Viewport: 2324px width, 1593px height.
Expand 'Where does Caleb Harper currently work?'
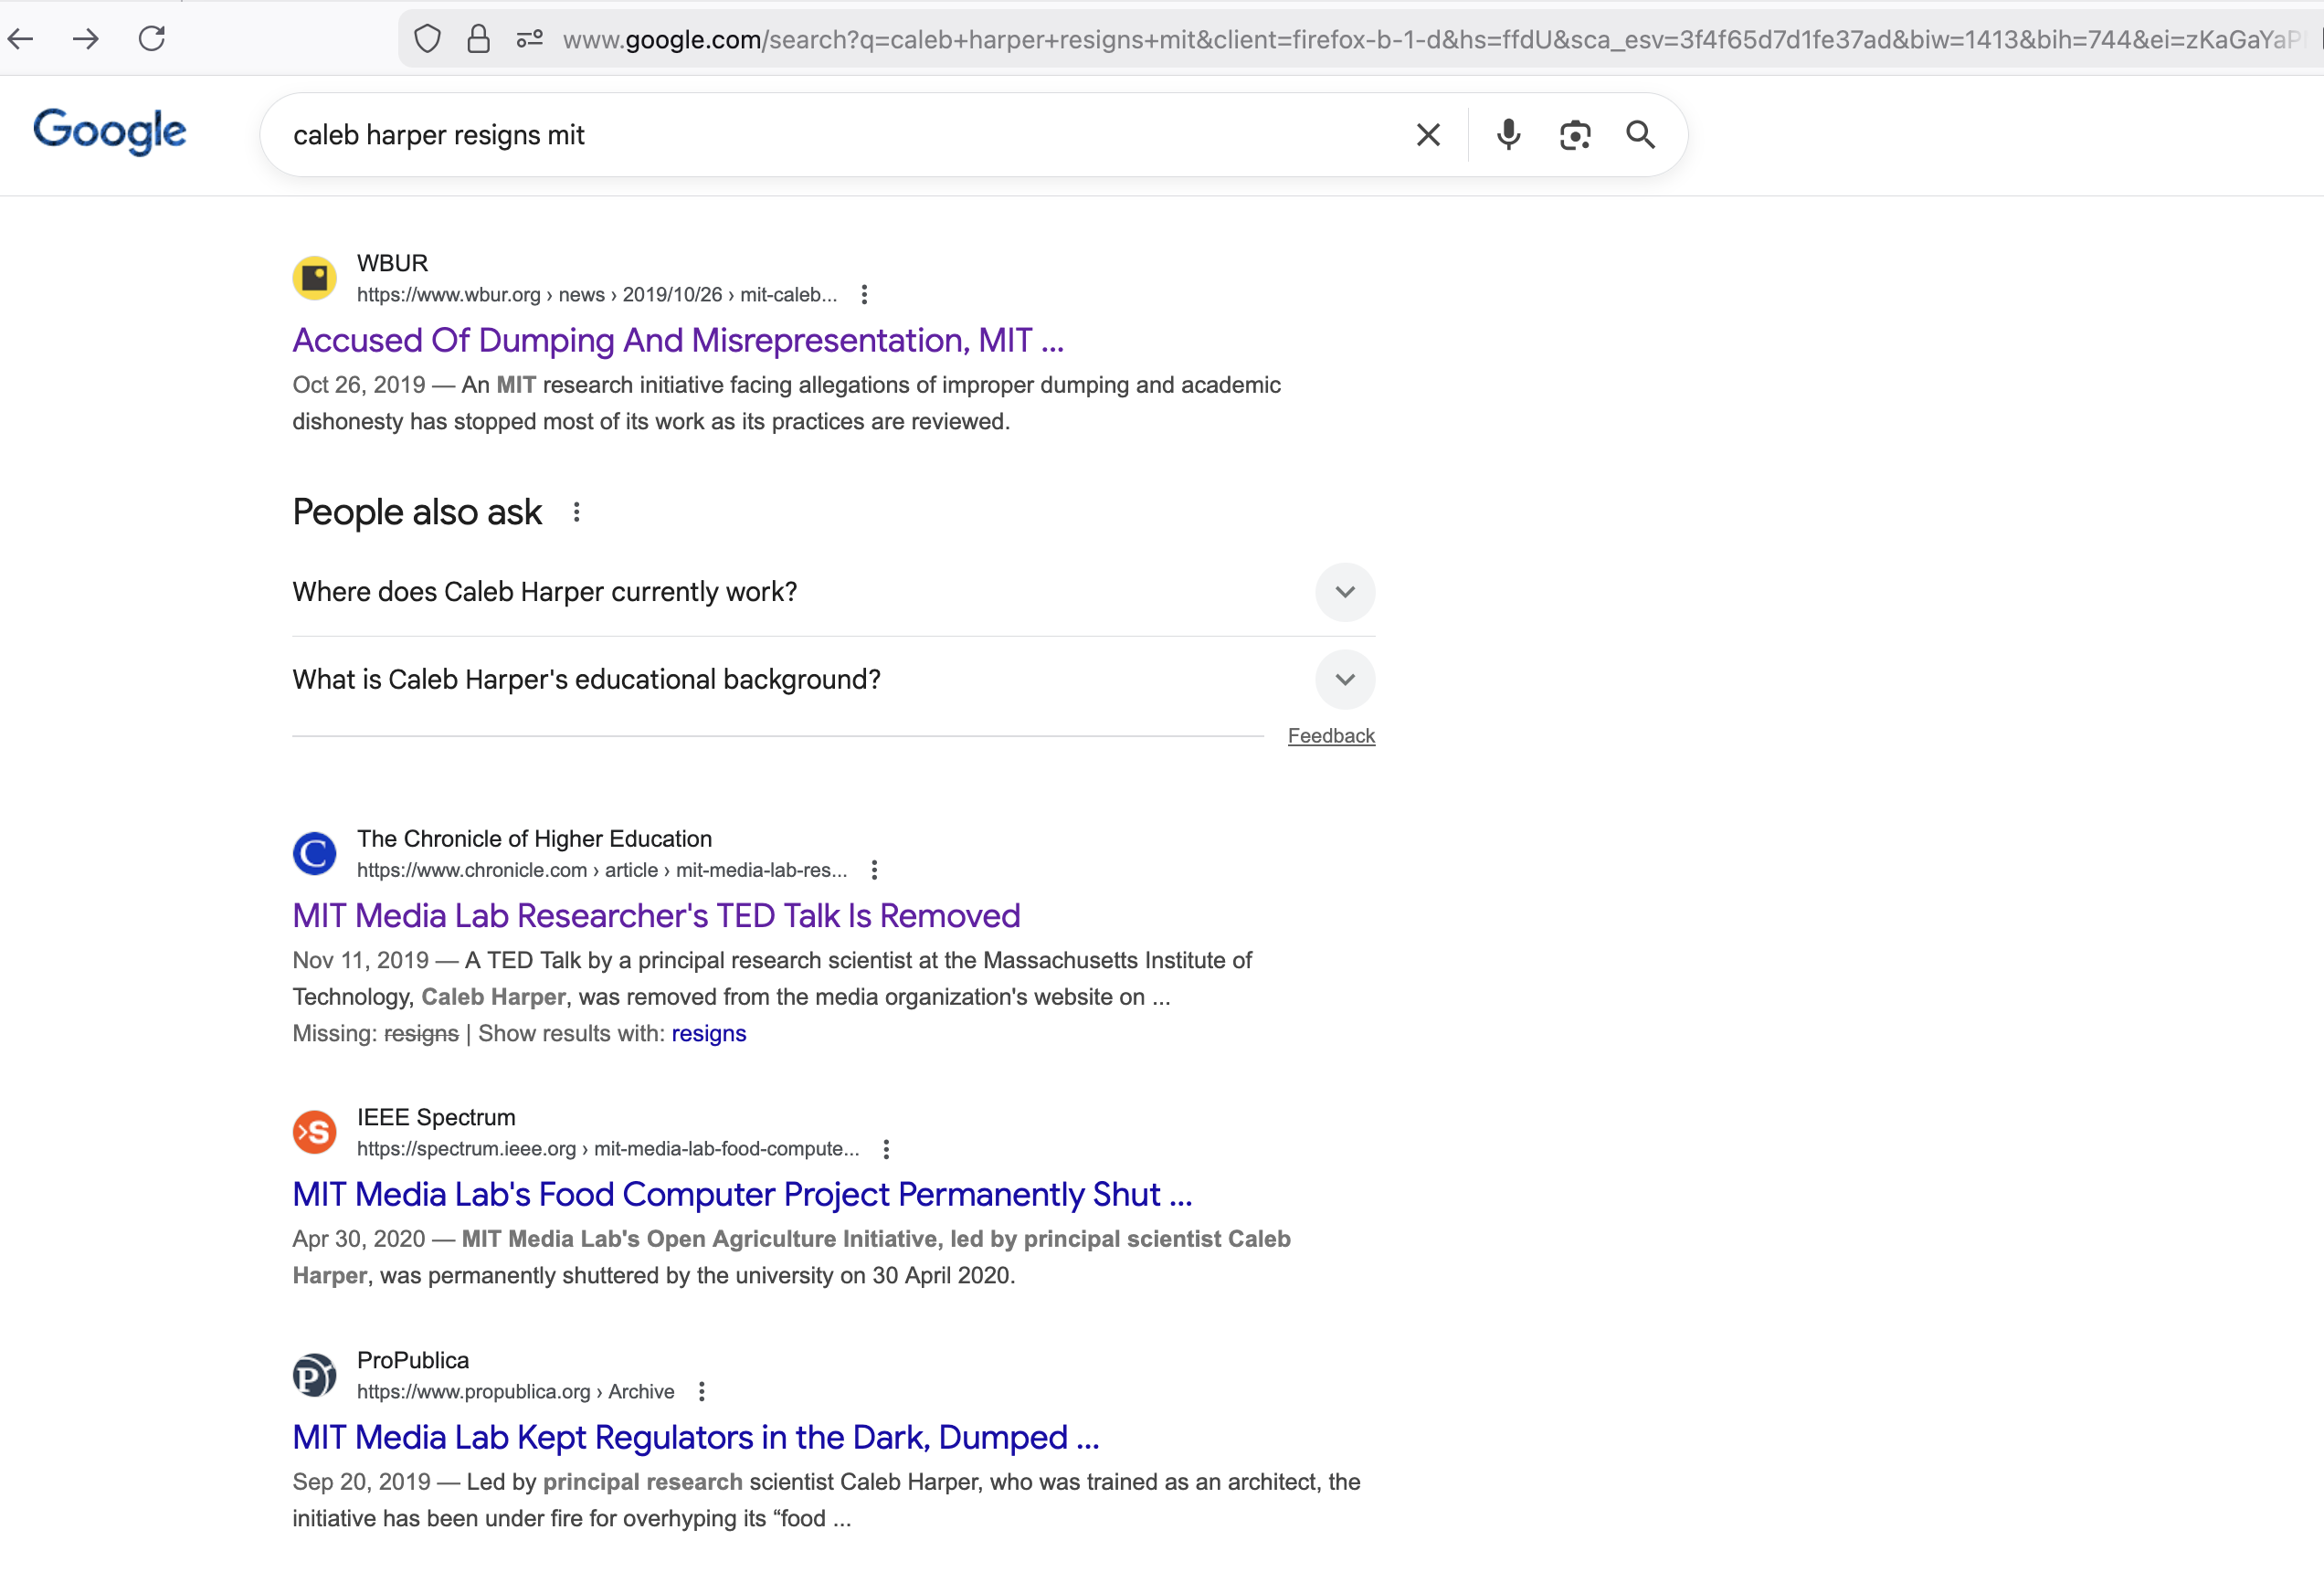pyautogui.click(x=1345, y=592)
